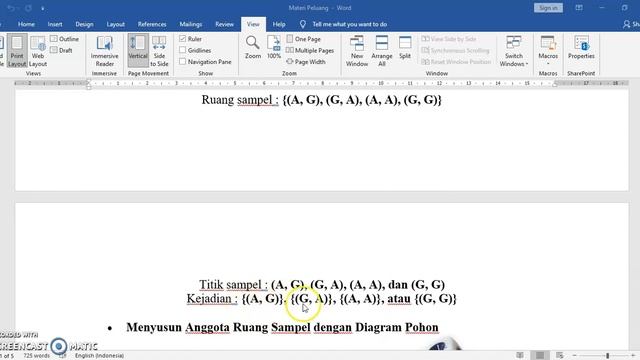Split the document window

coord(405,47)
